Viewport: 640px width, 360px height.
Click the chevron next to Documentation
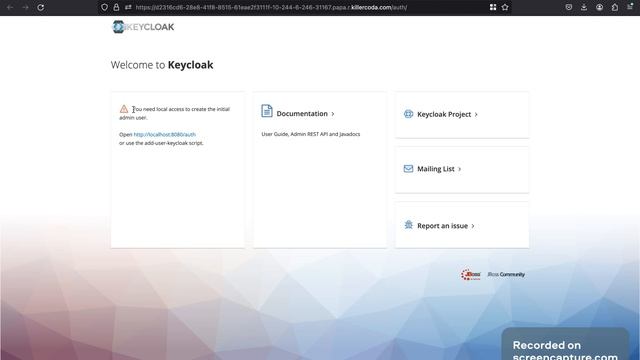[x=333, y=114]
